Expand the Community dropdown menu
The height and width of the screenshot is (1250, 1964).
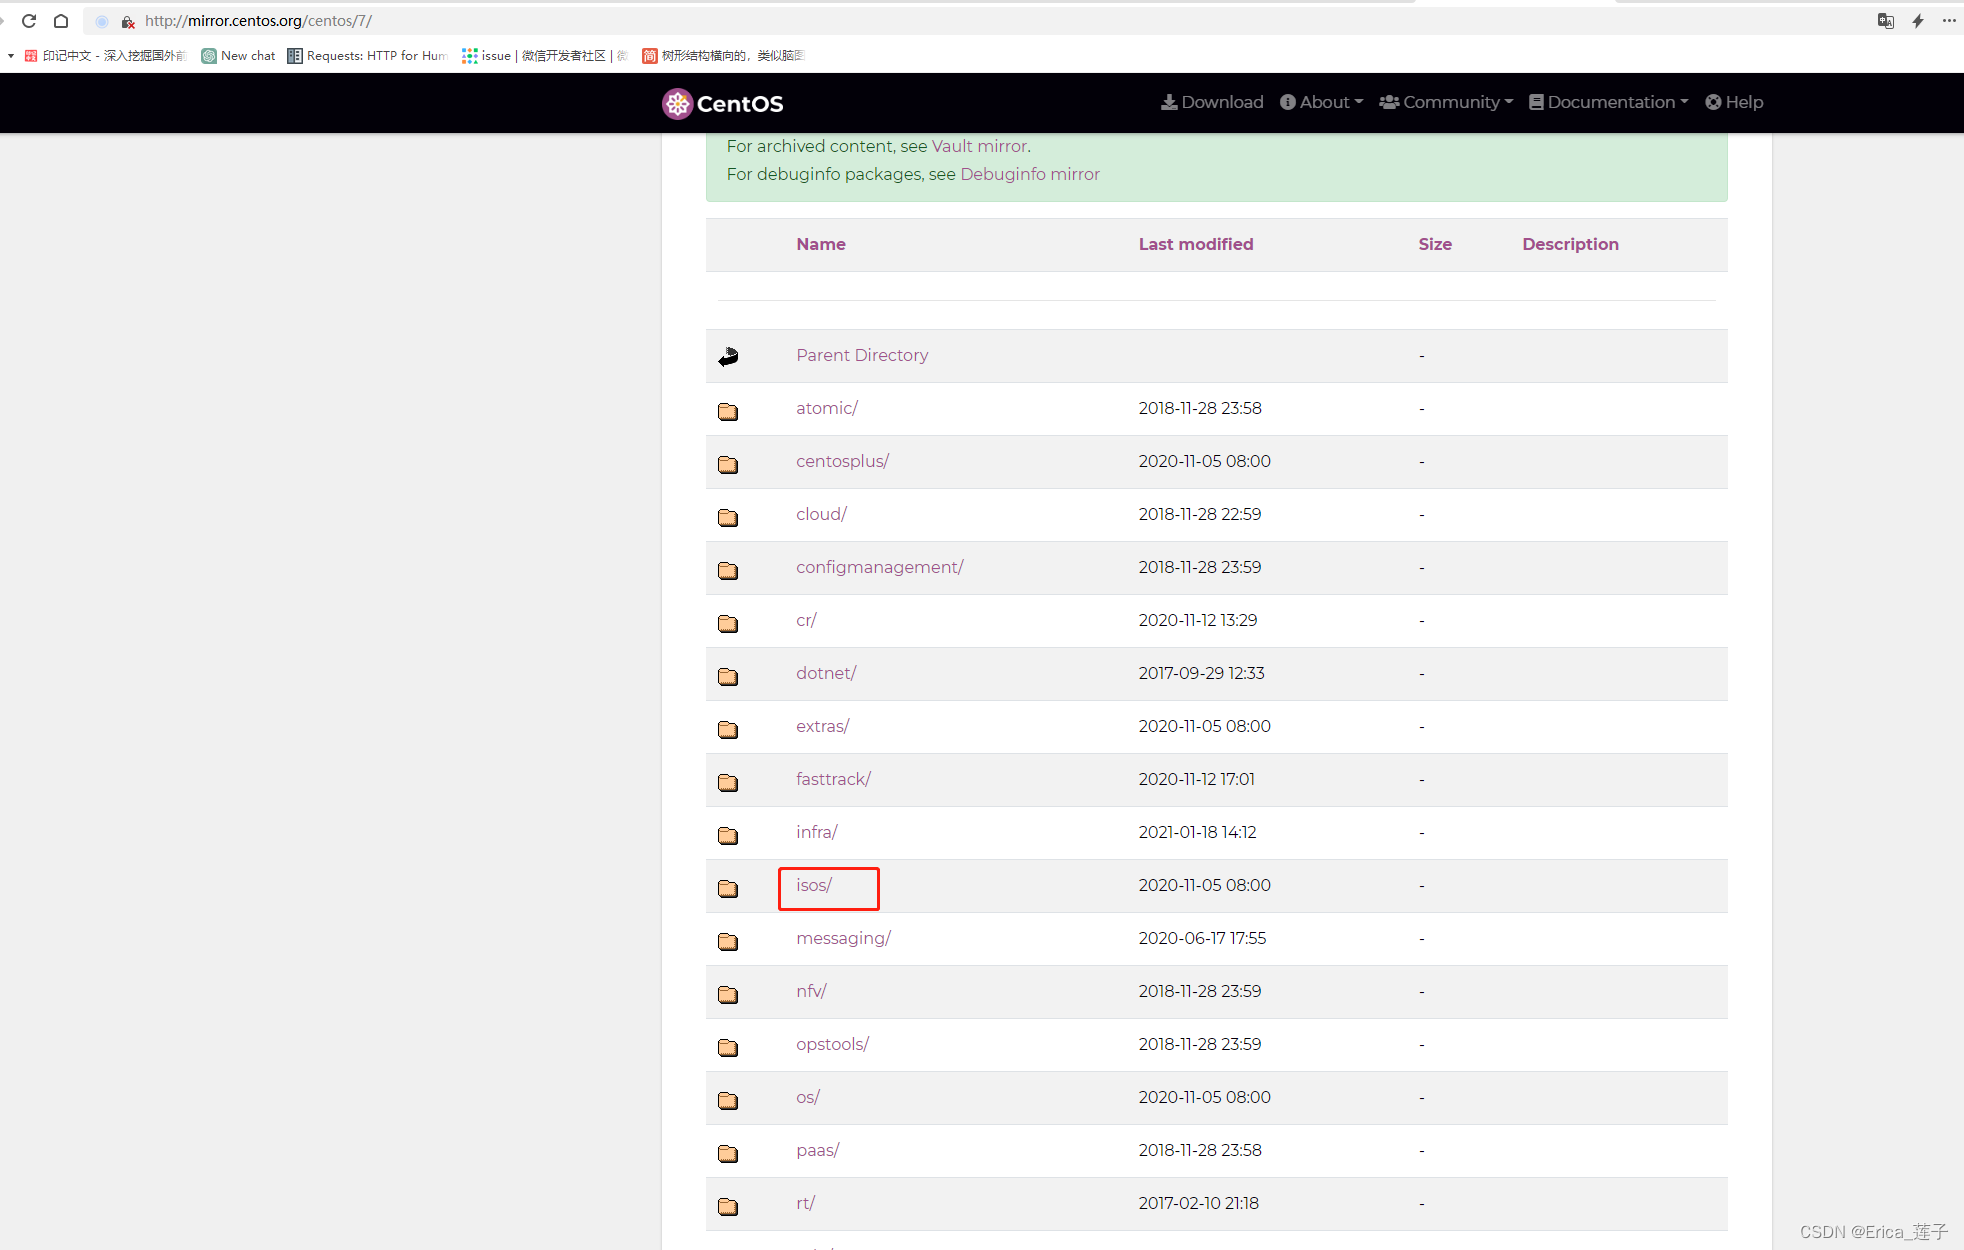pos(1446,102)
